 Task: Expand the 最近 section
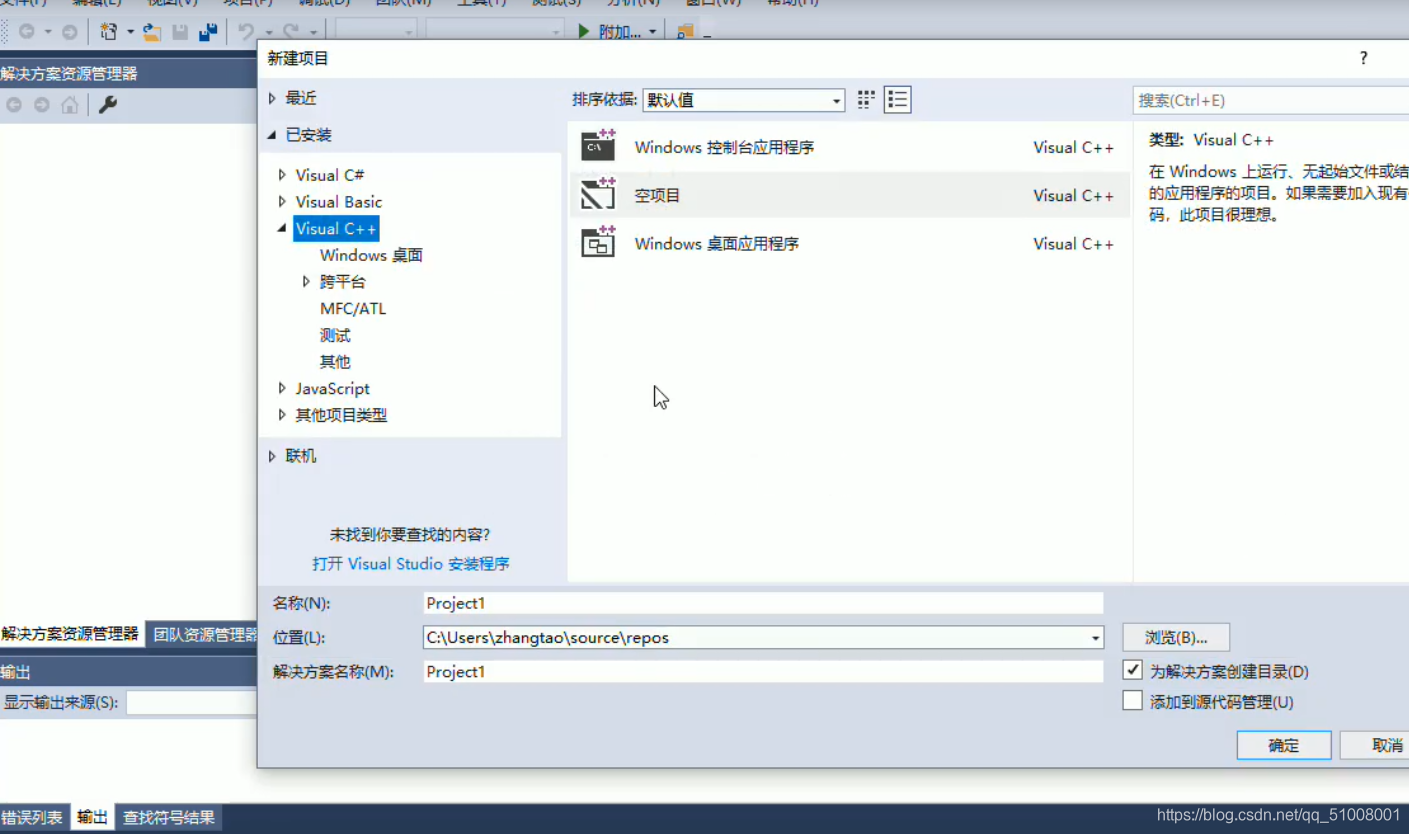(x=272, y=98)
